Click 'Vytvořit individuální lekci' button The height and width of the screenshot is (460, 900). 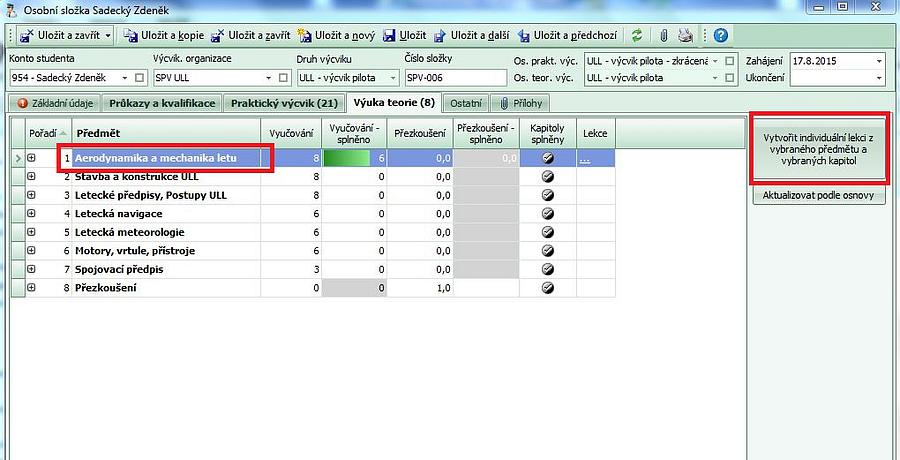tap(818, 149)
